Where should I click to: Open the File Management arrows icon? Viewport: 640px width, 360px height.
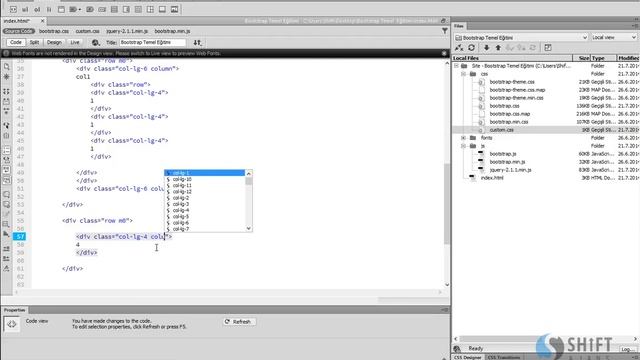[x=198, y=42]
